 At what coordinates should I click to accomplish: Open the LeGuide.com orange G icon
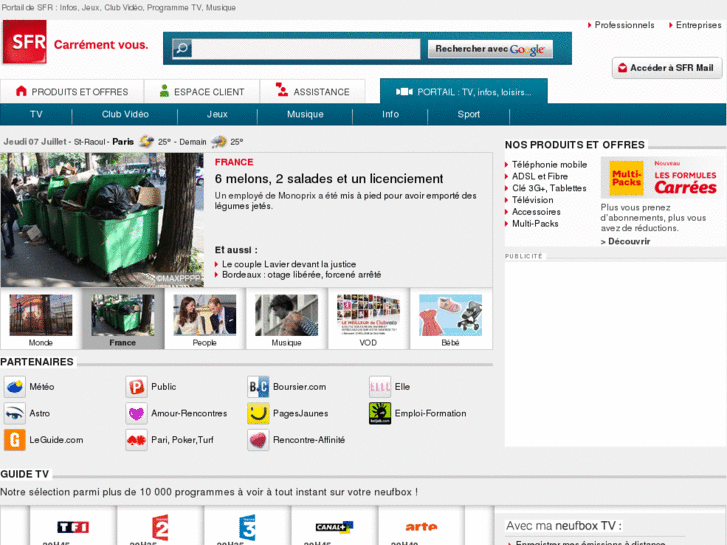coord(15,440)
